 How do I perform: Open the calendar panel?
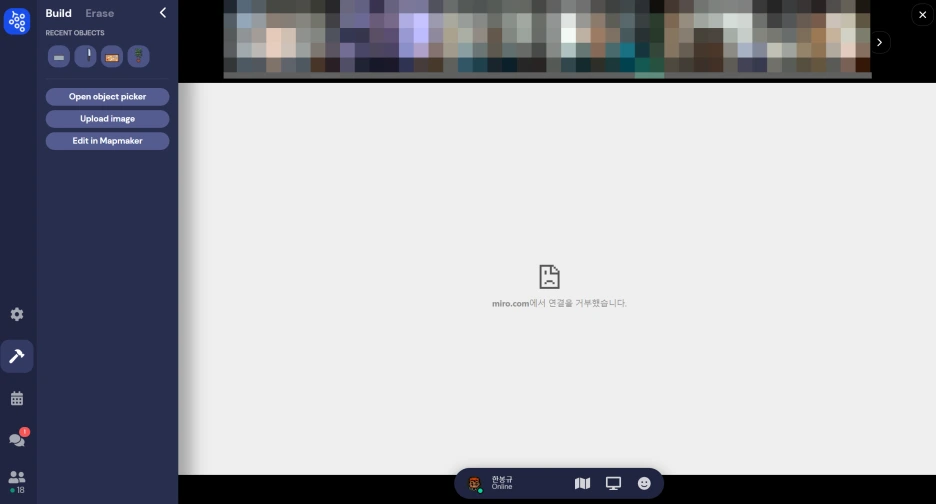[x=17, y=398]
